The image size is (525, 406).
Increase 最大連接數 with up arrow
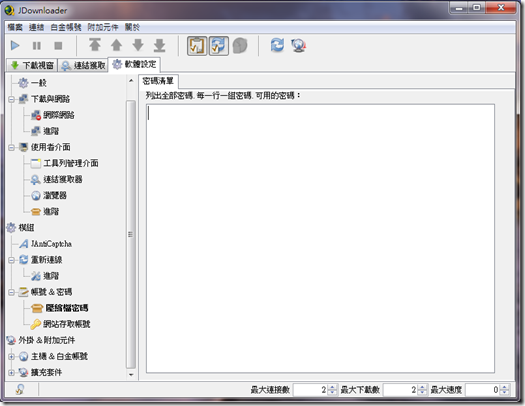click(332, 387)
